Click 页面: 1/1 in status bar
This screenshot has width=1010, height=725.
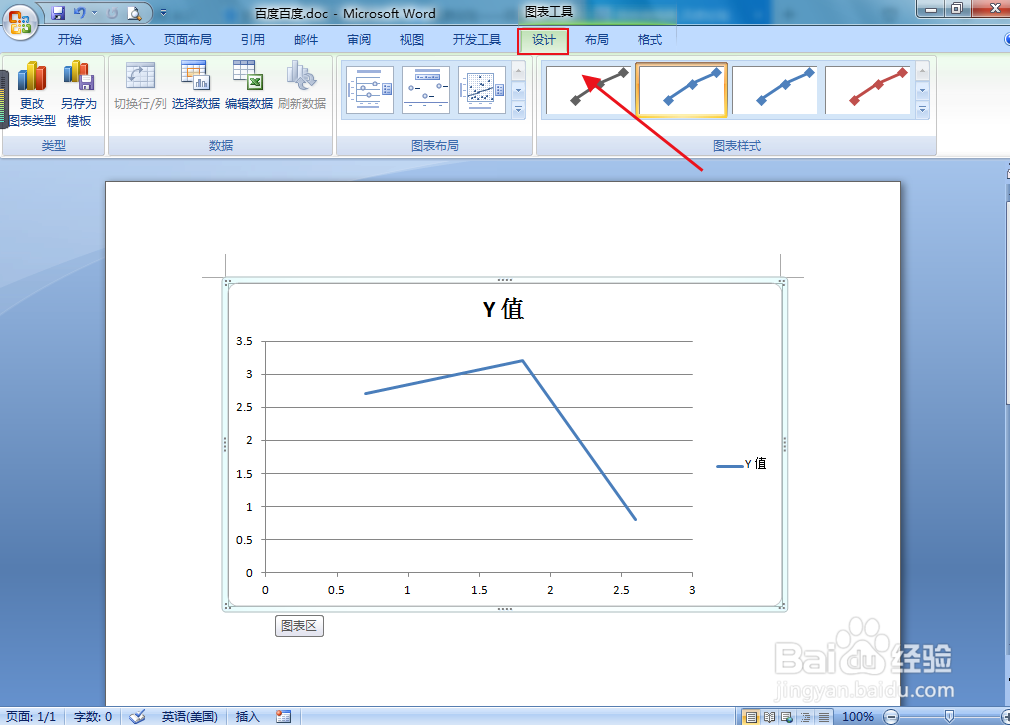(31, 717)
